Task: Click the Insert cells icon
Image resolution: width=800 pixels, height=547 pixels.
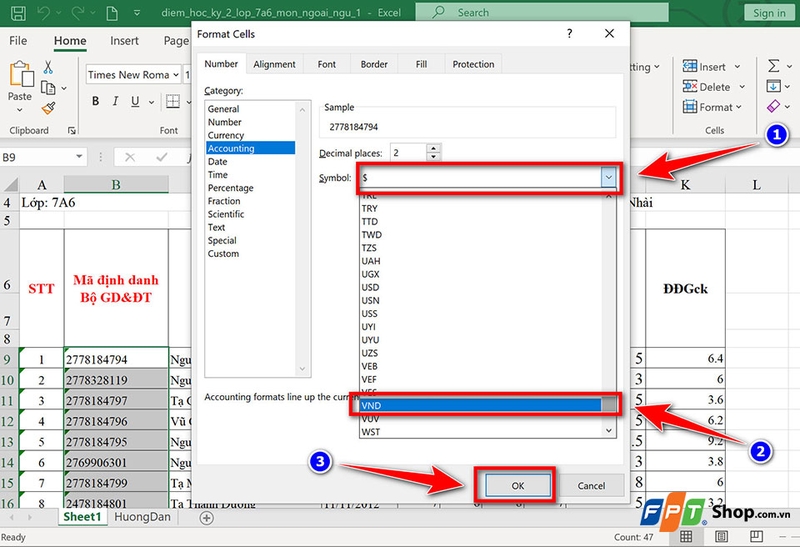Action: 690,66
